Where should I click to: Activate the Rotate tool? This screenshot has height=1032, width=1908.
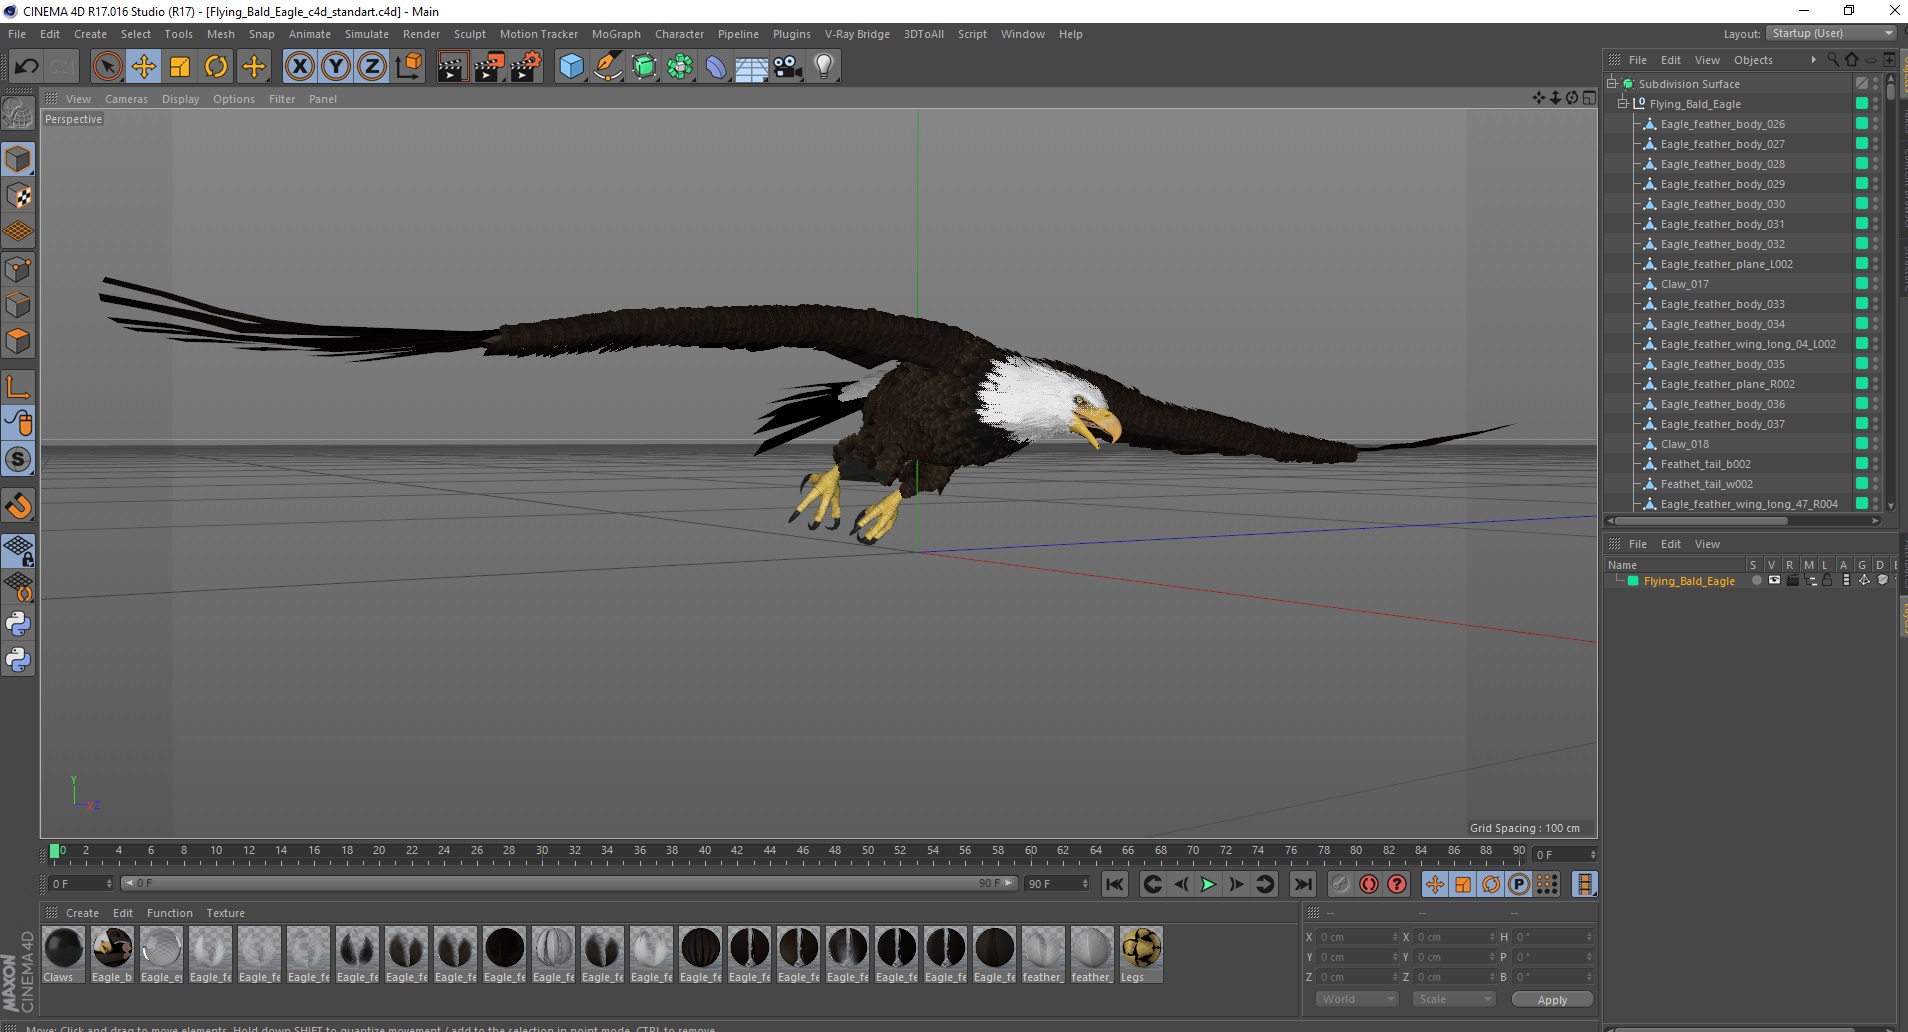216,67
